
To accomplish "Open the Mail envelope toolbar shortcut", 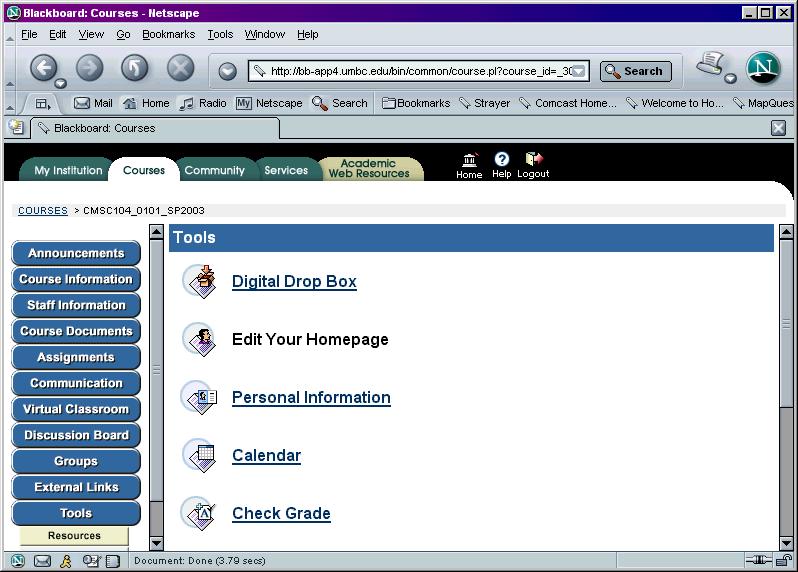I will 93,103.
